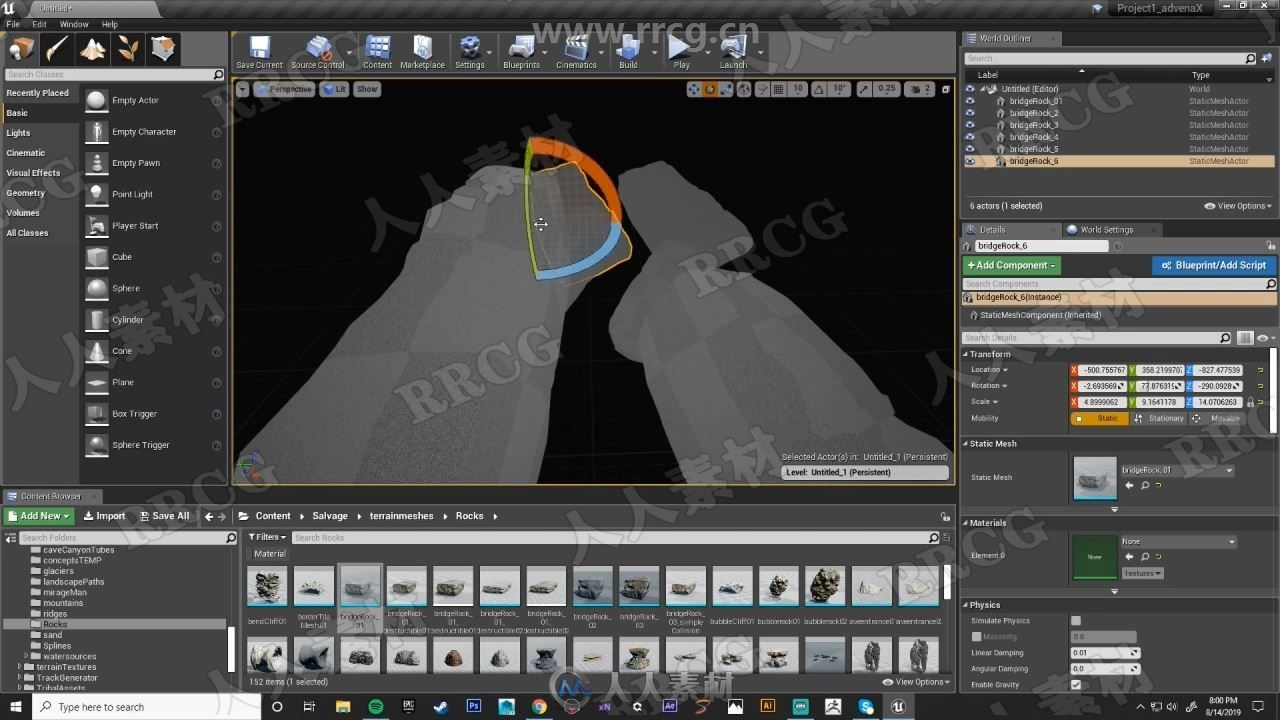Screen dimensions: 1280x720
Task: Open File menu
Action: pos(13,24)
